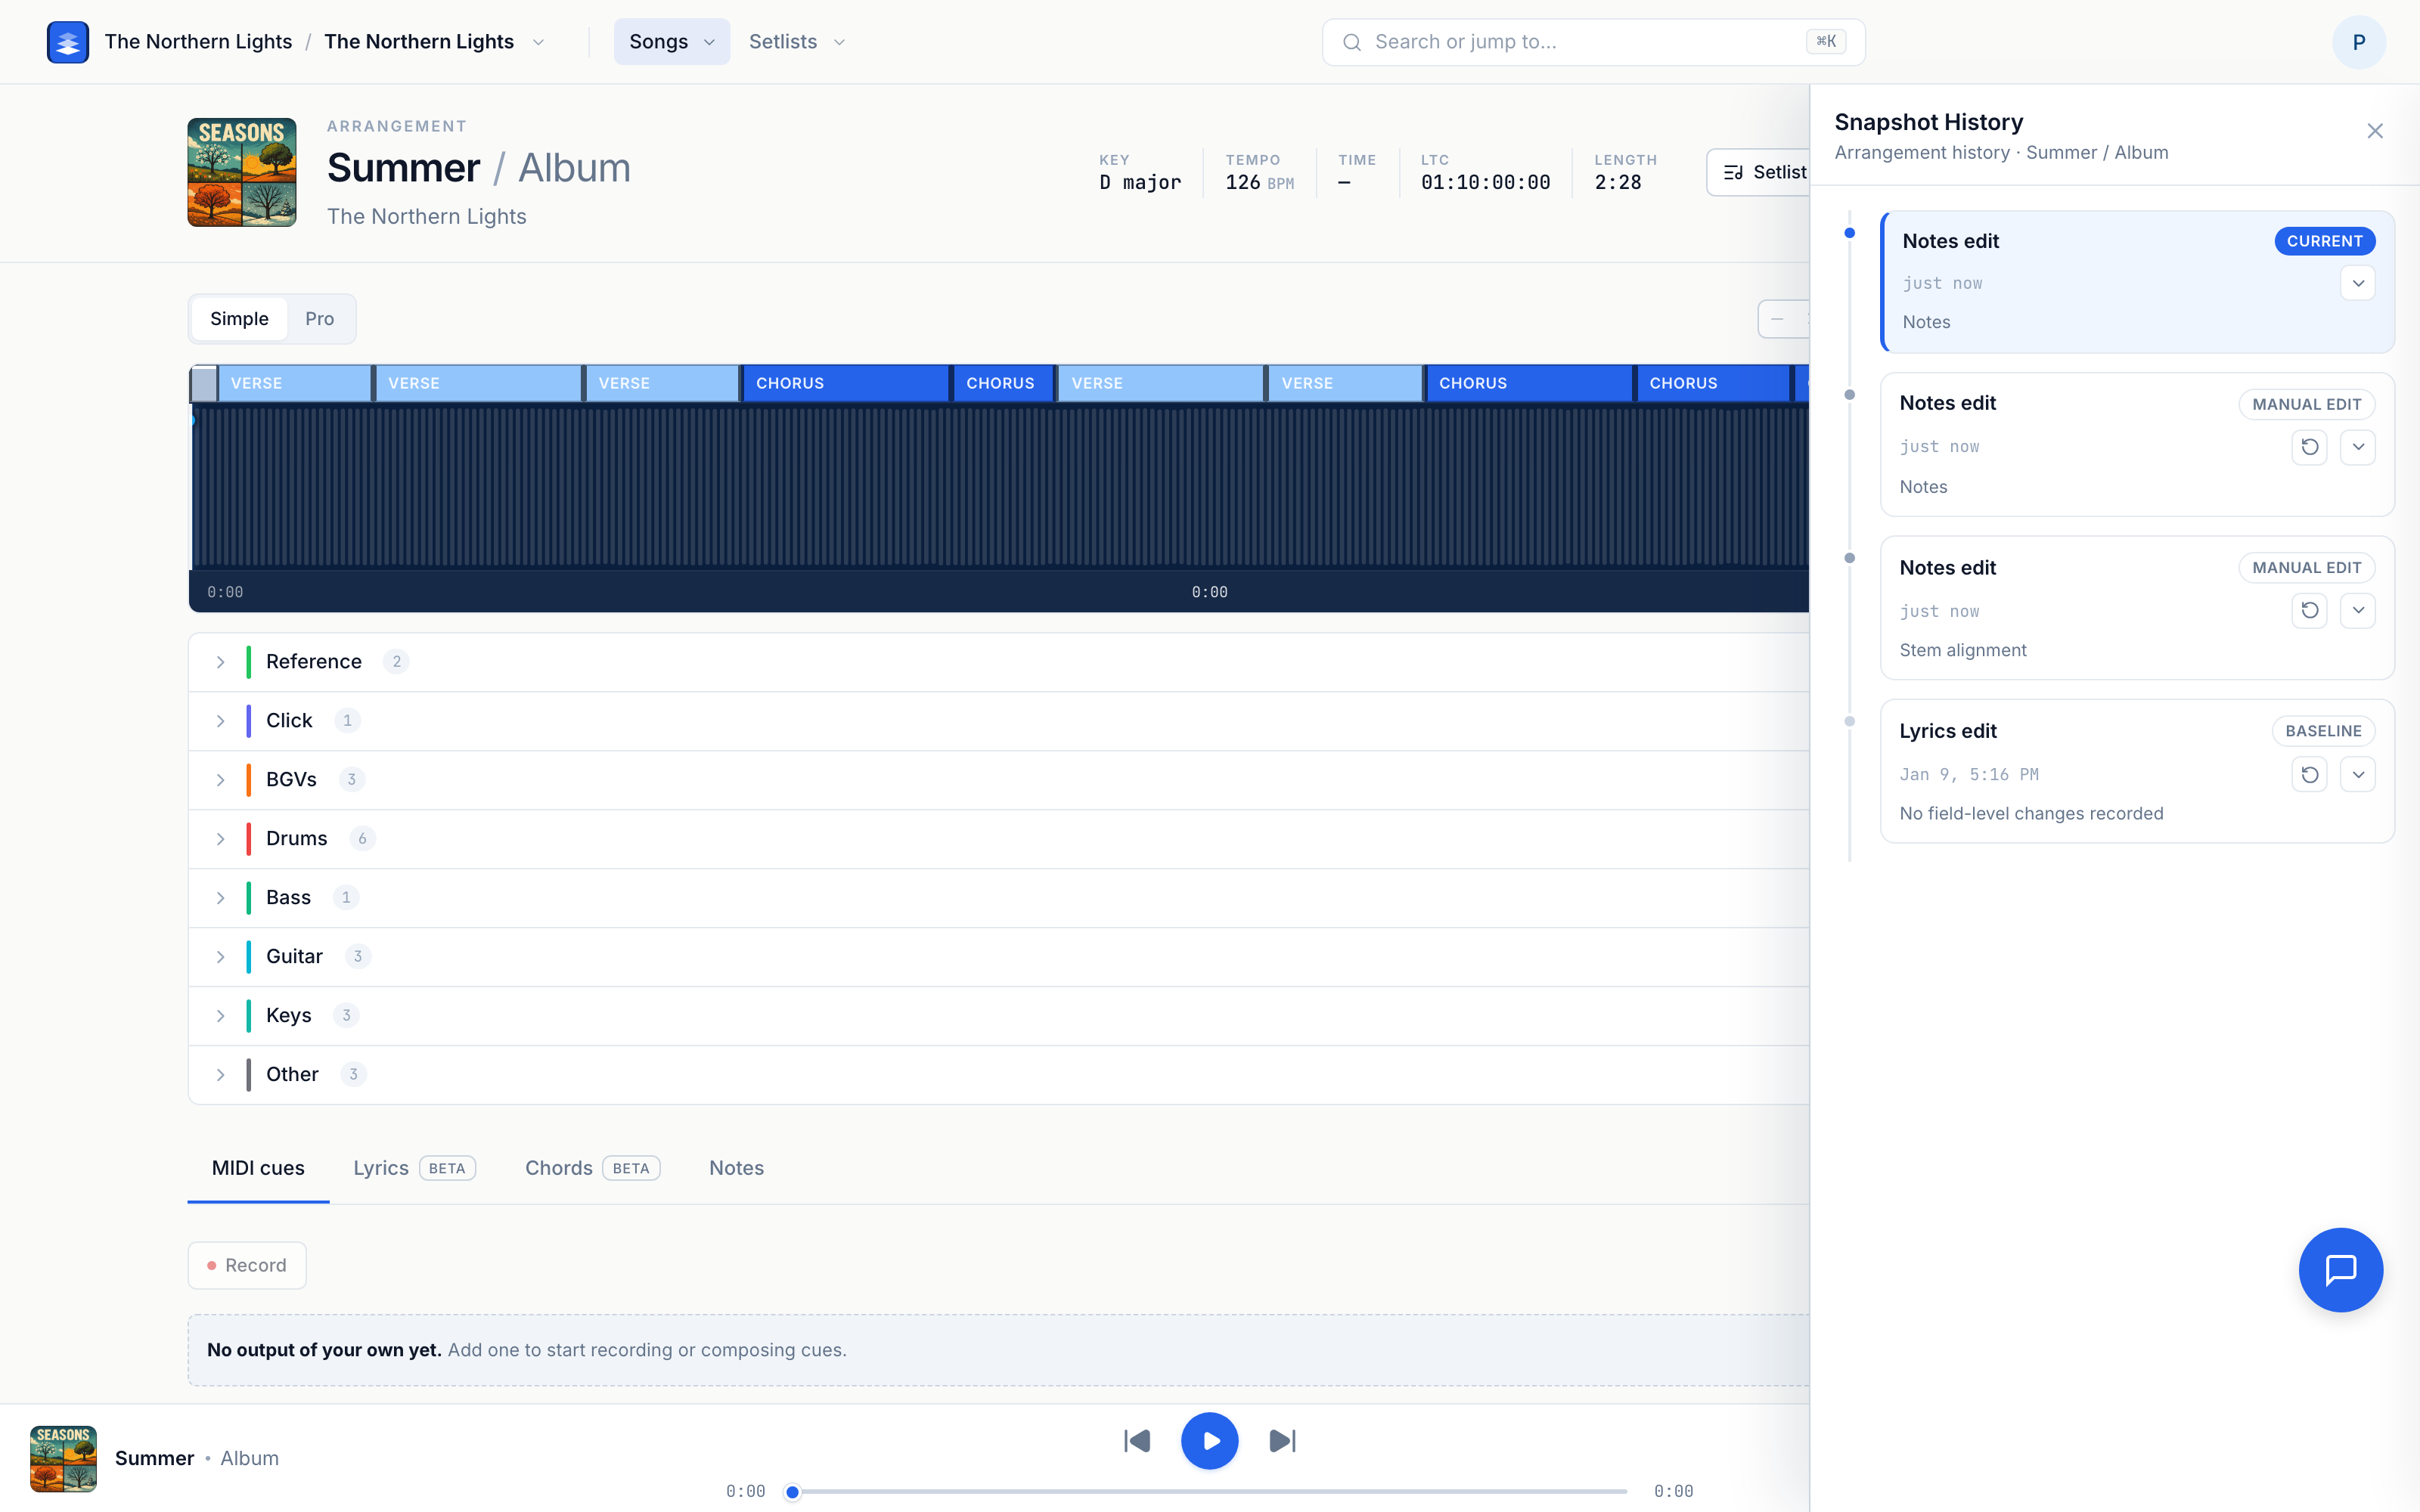The image size is (2420, 1512).
Task: Close the Snapshot History panel
Action: (x=2375, y=131)
